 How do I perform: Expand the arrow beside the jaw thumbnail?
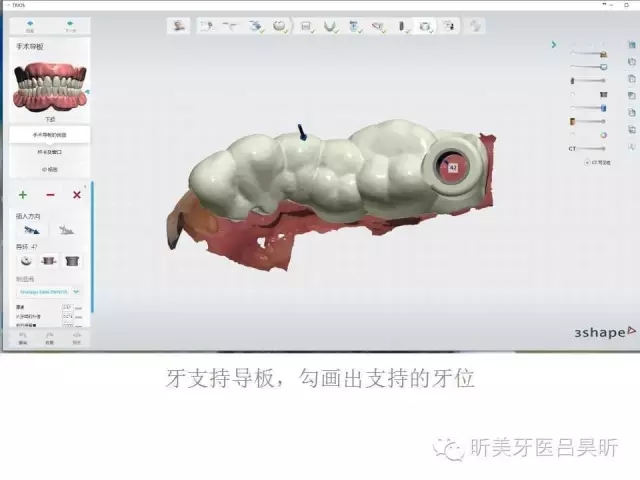click(87, 92)
